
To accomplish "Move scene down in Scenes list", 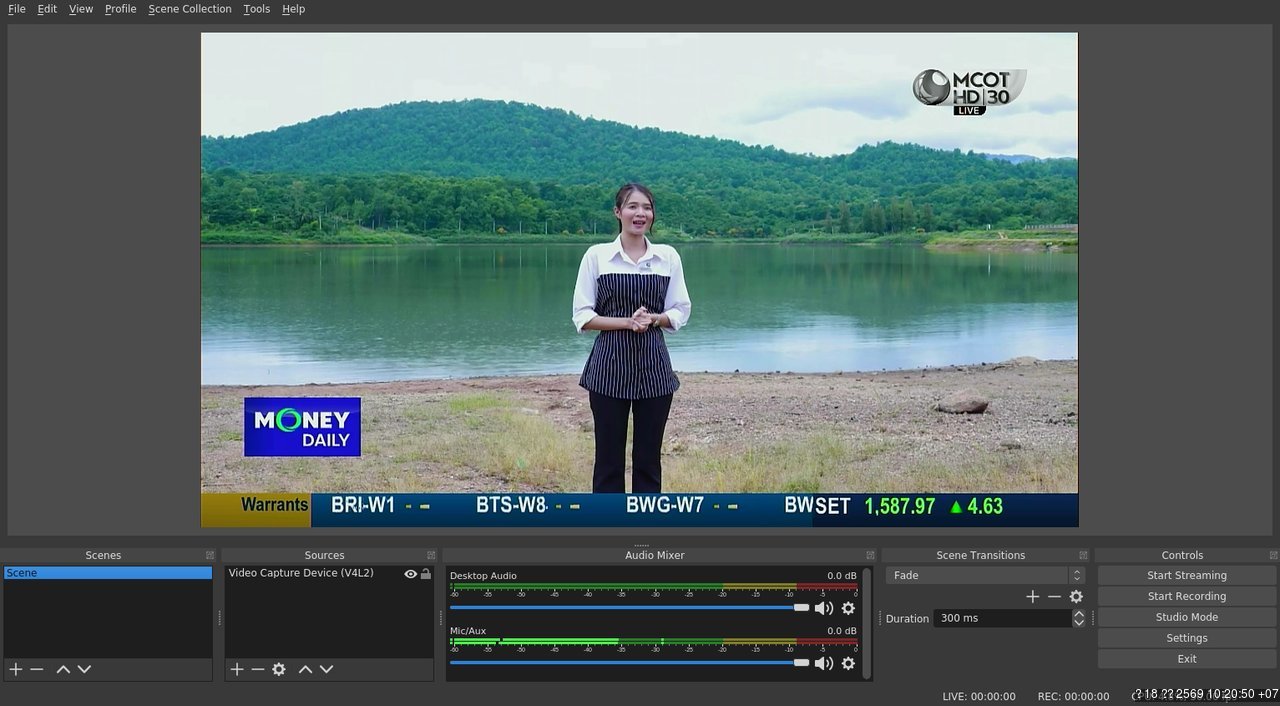I will (x=84, y=669).
